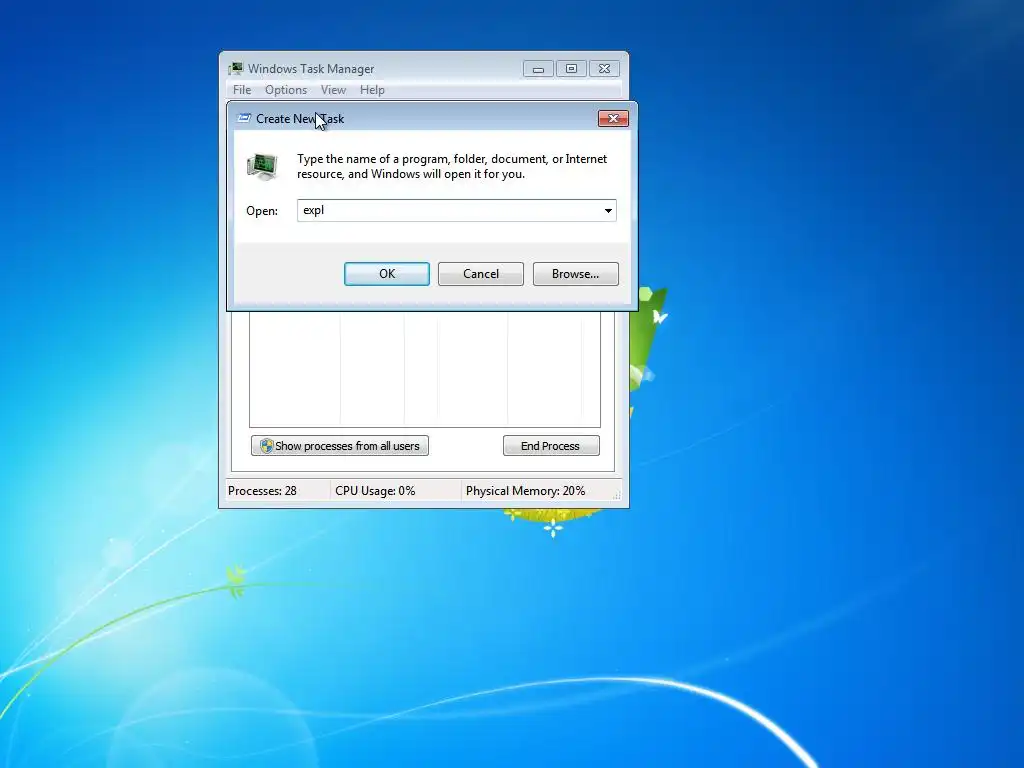Click the Task Manager title bar icon

pyautogui.click(x=236, y=69)
